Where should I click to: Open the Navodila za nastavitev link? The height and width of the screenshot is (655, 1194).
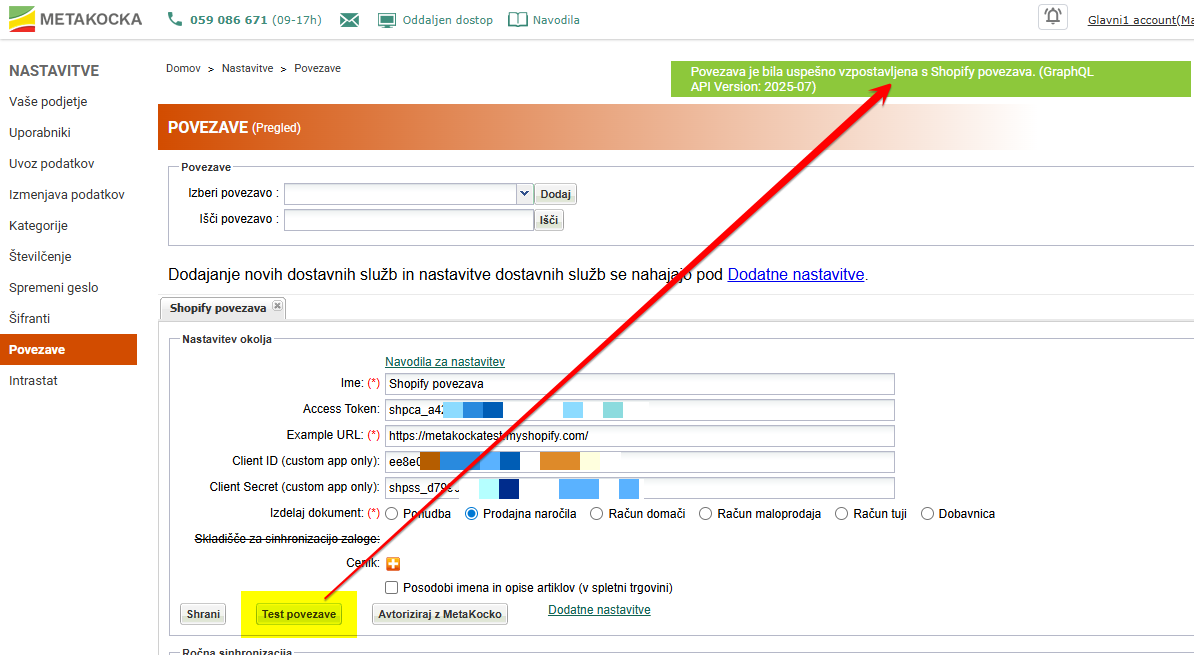pyautogui.click(x=445, y=362)
